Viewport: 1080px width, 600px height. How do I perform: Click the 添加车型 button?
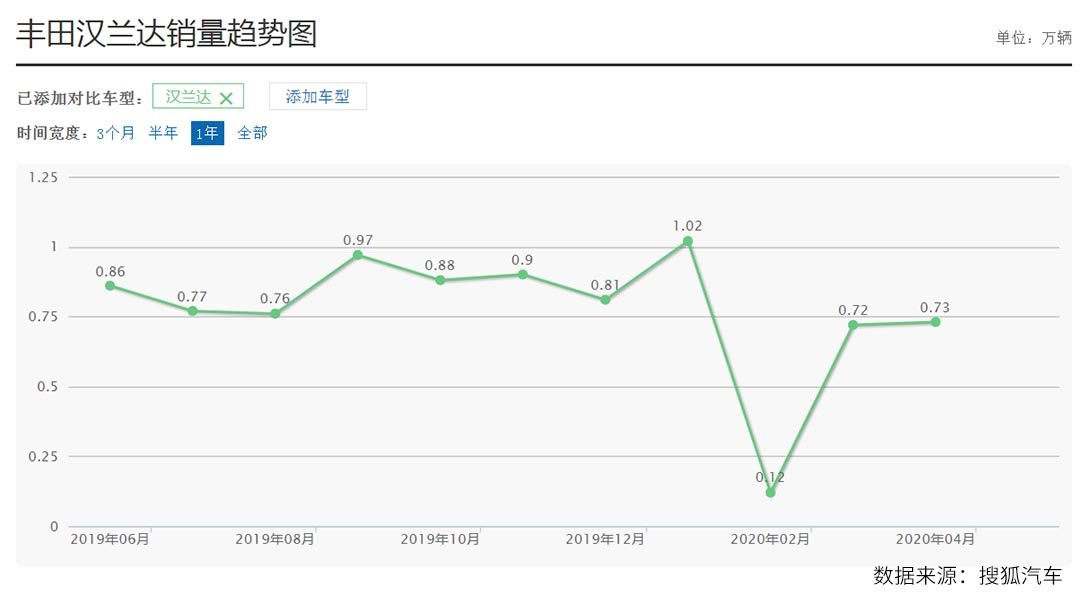click(317, 97)
